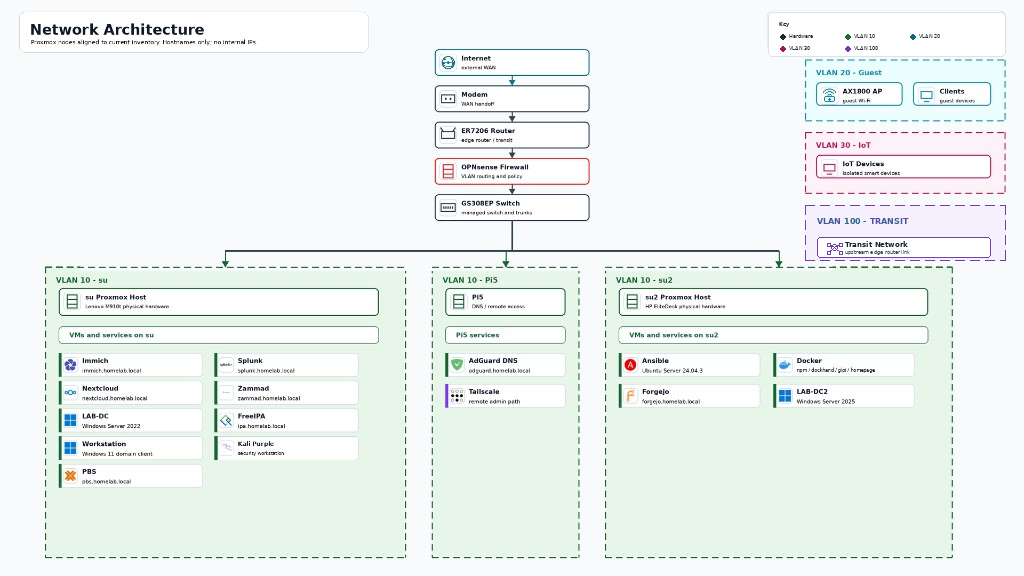The image size is (1024, 576).
Task: Click the su Proxmox Host server icon
Action: (x=72, y=301)
